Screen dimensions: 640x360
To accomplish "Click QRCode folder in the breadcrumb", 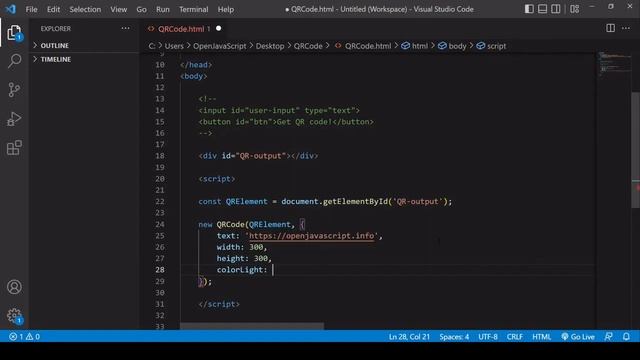I will point(308,46).
